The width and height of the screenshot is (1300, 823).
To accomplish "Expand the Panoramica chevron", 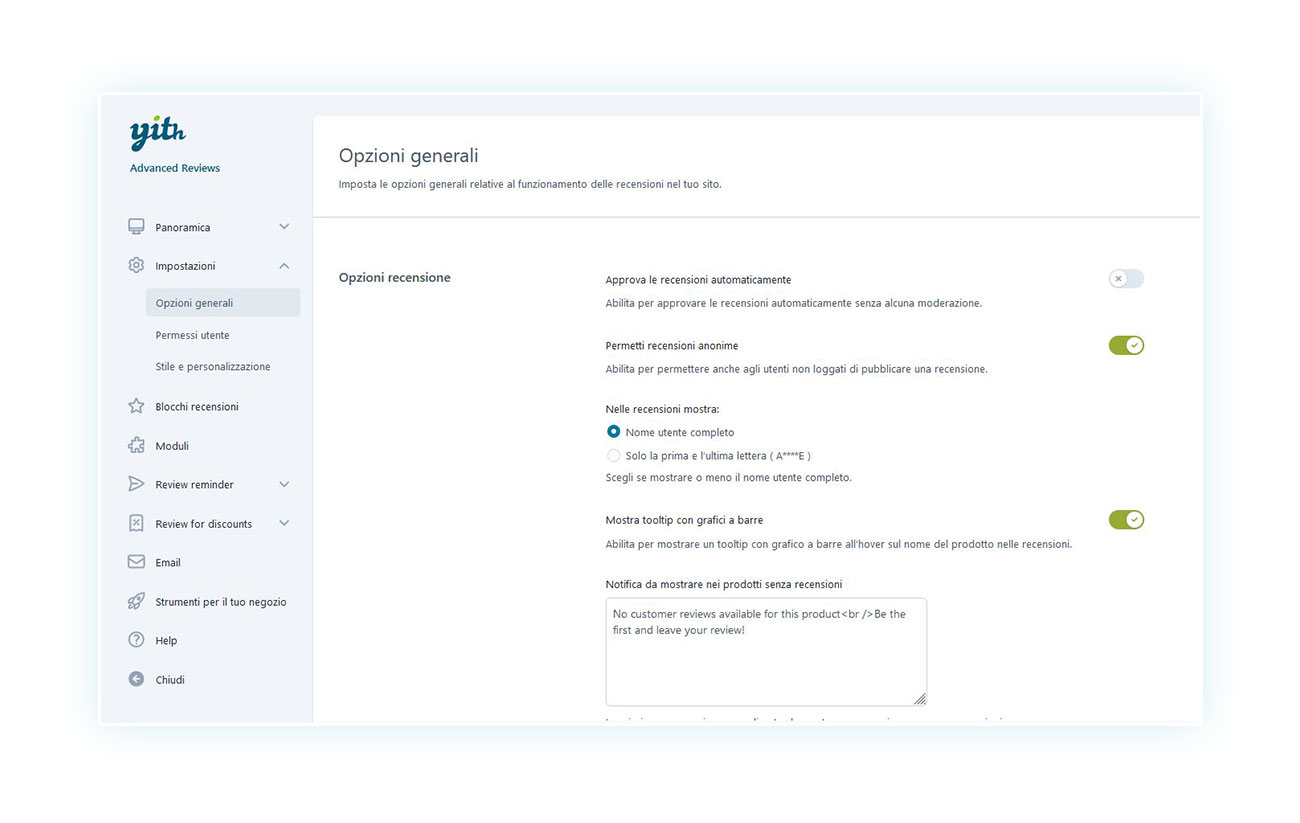I will click(x=284, y=227).
